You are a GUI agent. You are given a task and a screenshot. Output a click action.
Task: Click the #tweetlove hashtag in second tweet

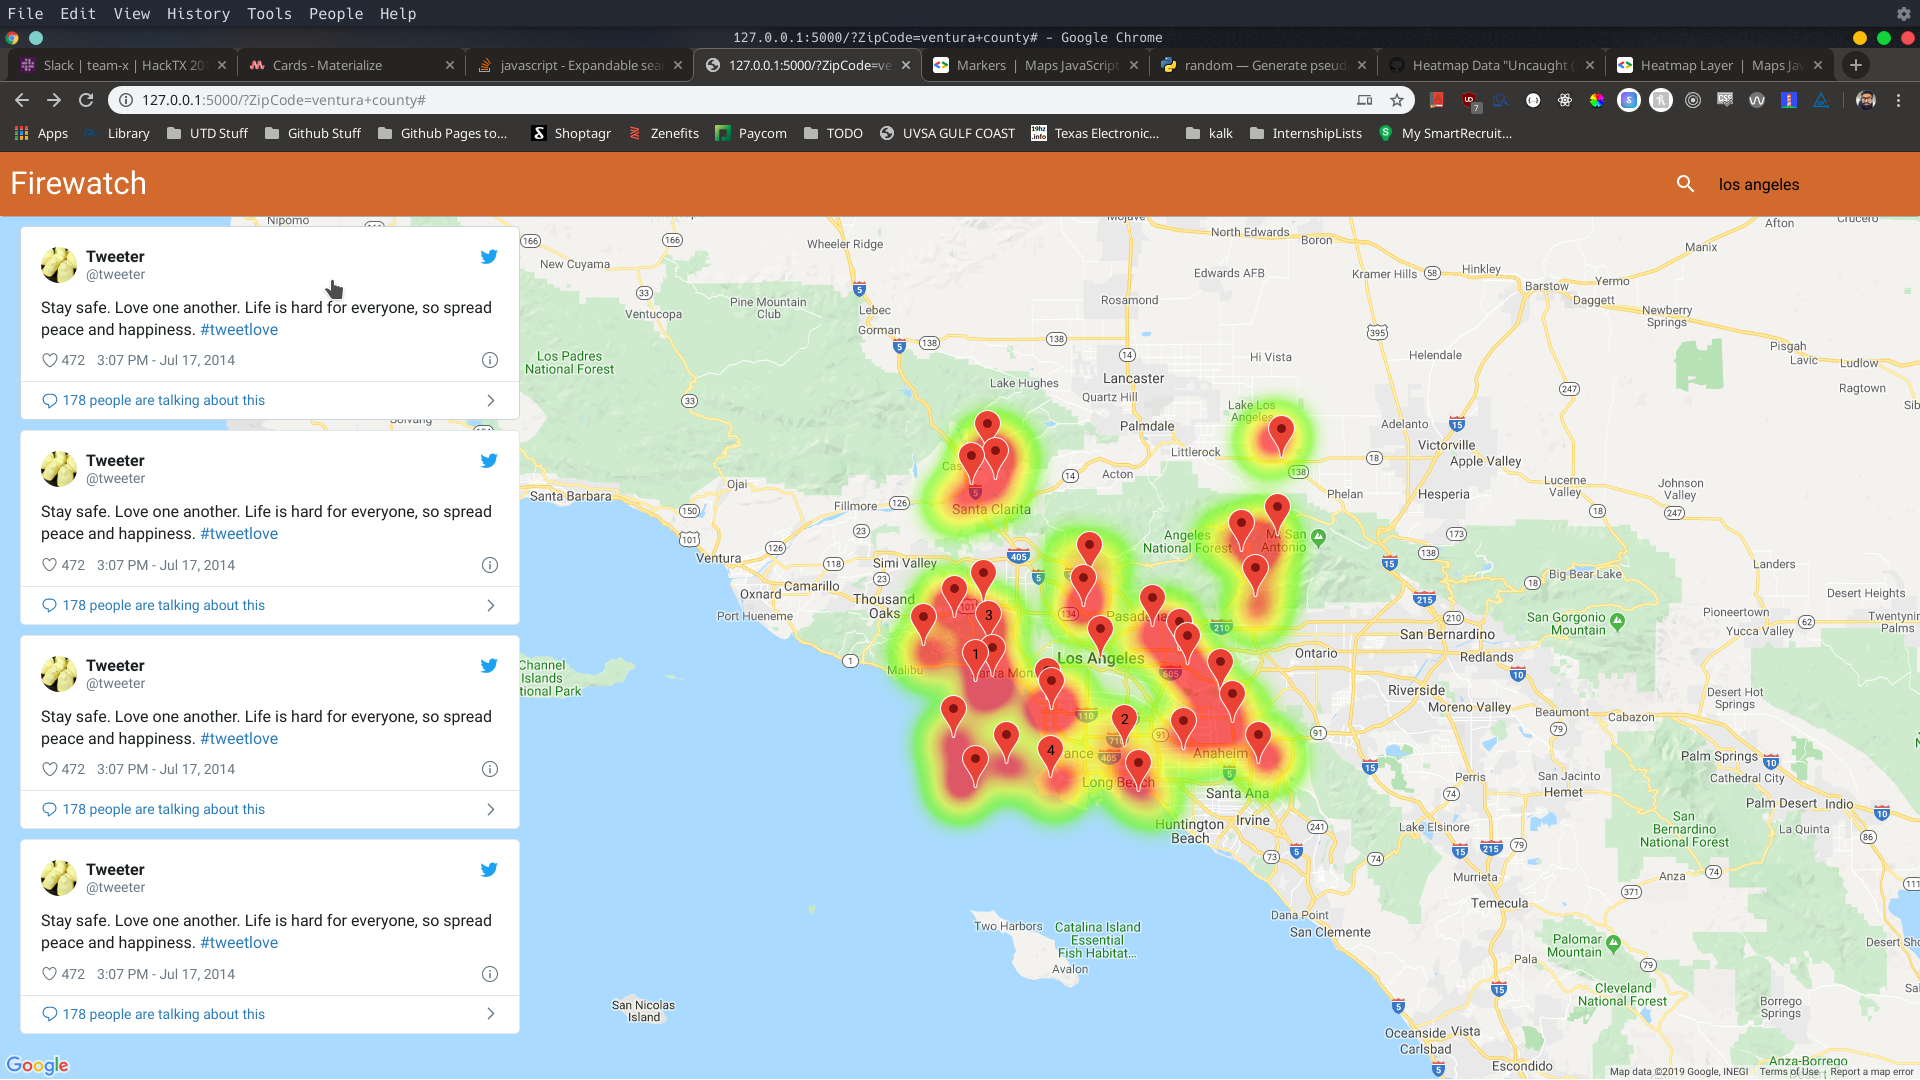pos(239,534)
